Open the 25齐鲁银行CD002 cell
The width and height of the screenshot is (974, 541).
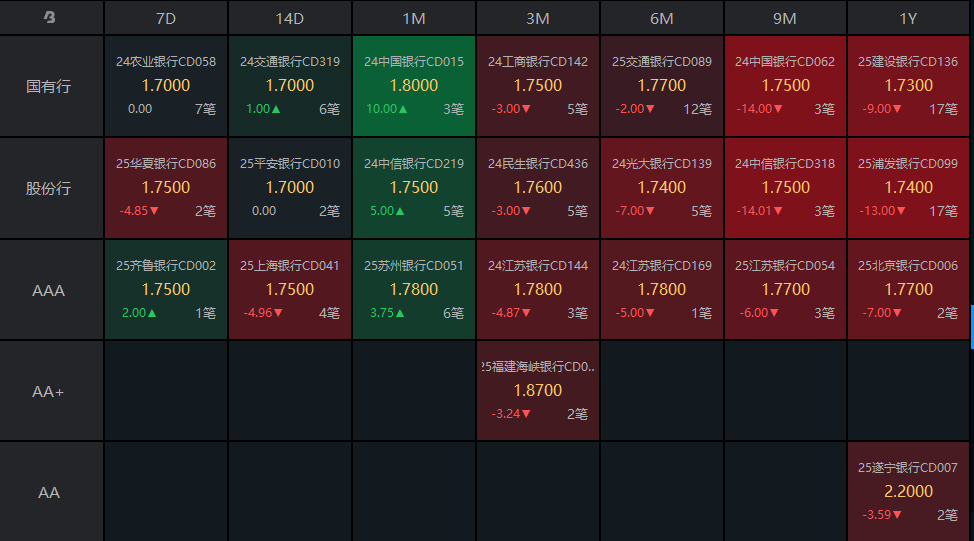[x=166, y=290]
